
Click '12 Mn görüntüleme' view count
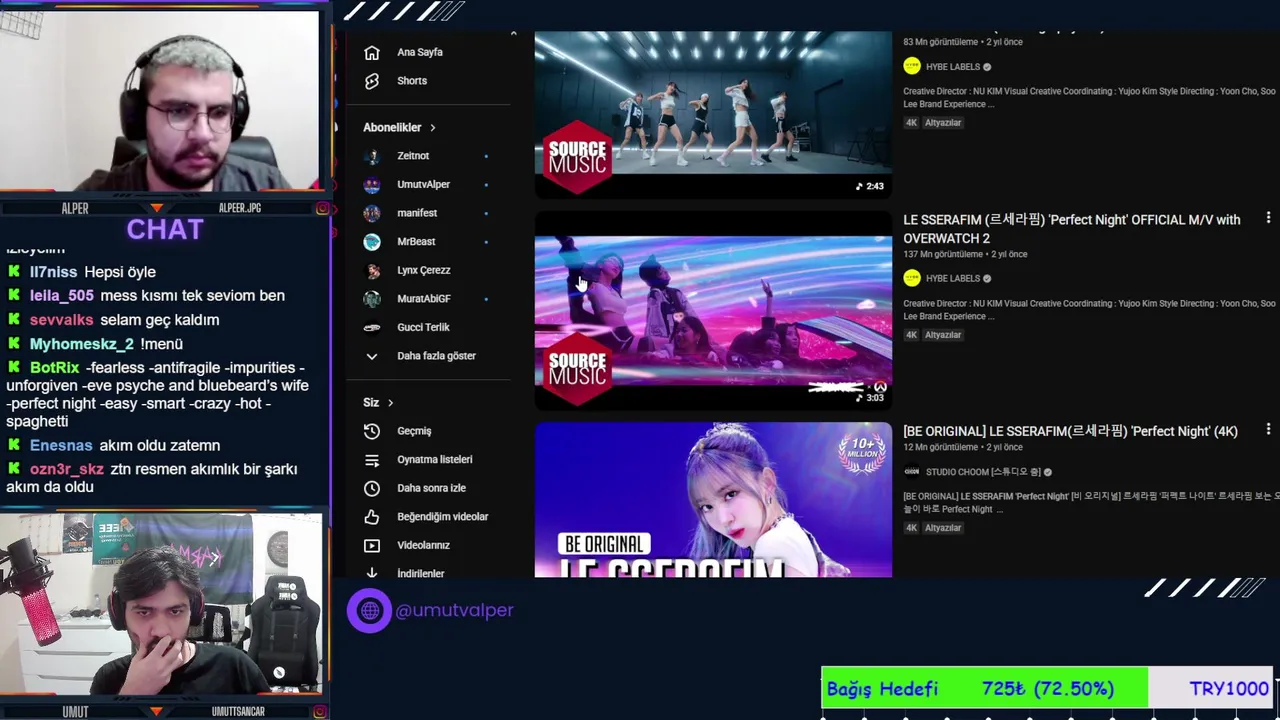point(940,447)
